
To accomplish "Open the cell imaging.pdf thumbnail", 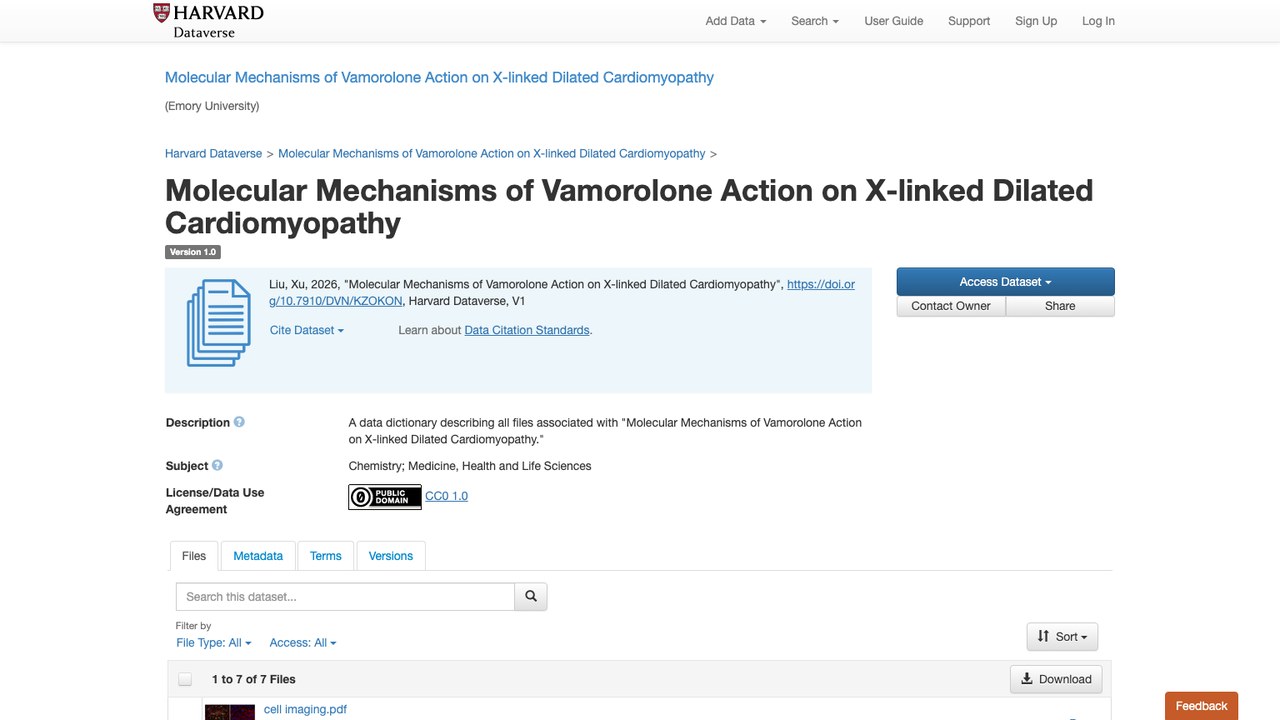I will click(x=230, y=712).
